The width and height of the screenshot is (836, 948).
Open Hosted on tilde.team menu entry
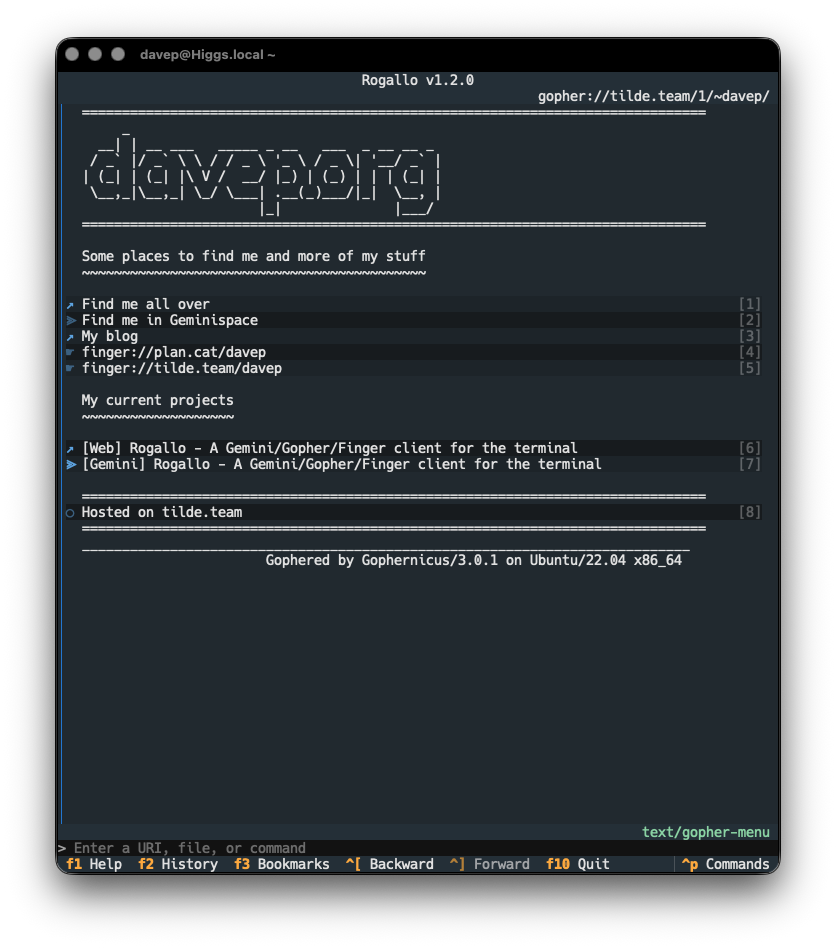click(x=162, y=512)
